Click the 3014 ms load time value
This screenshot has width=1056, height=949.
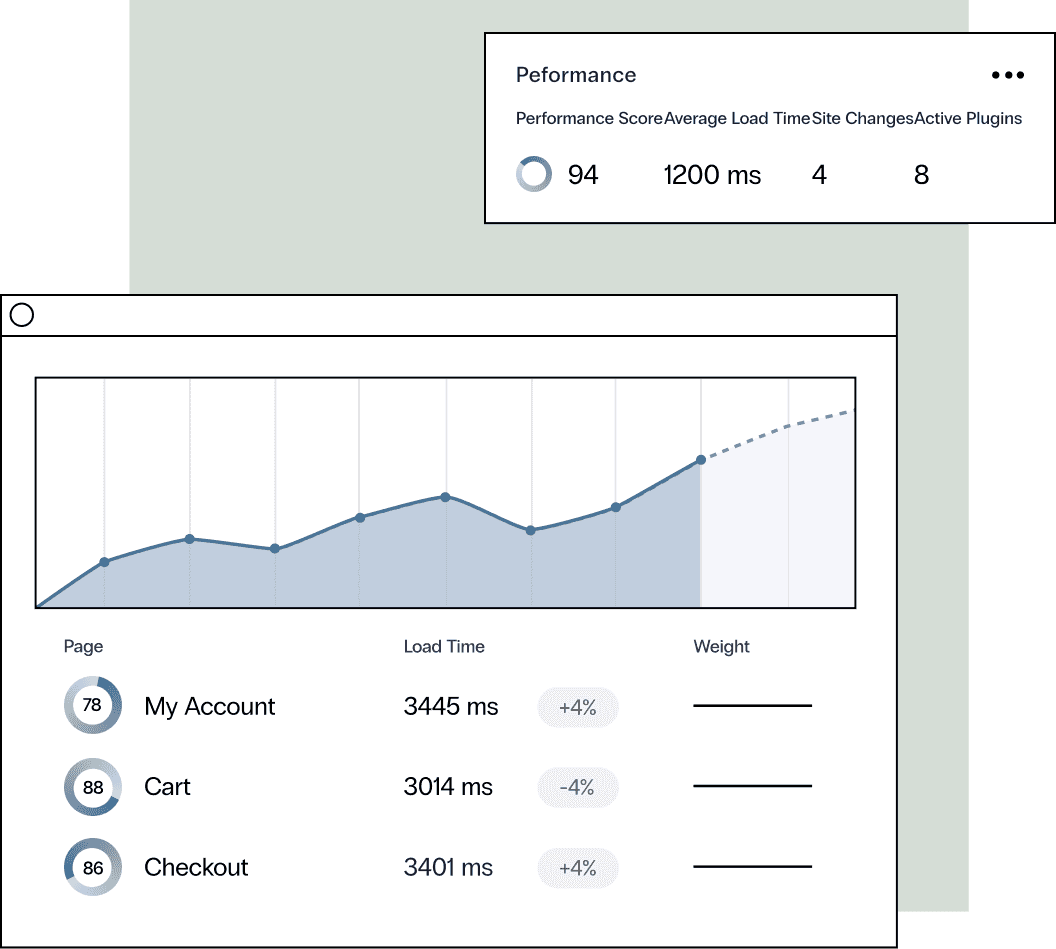448,787
